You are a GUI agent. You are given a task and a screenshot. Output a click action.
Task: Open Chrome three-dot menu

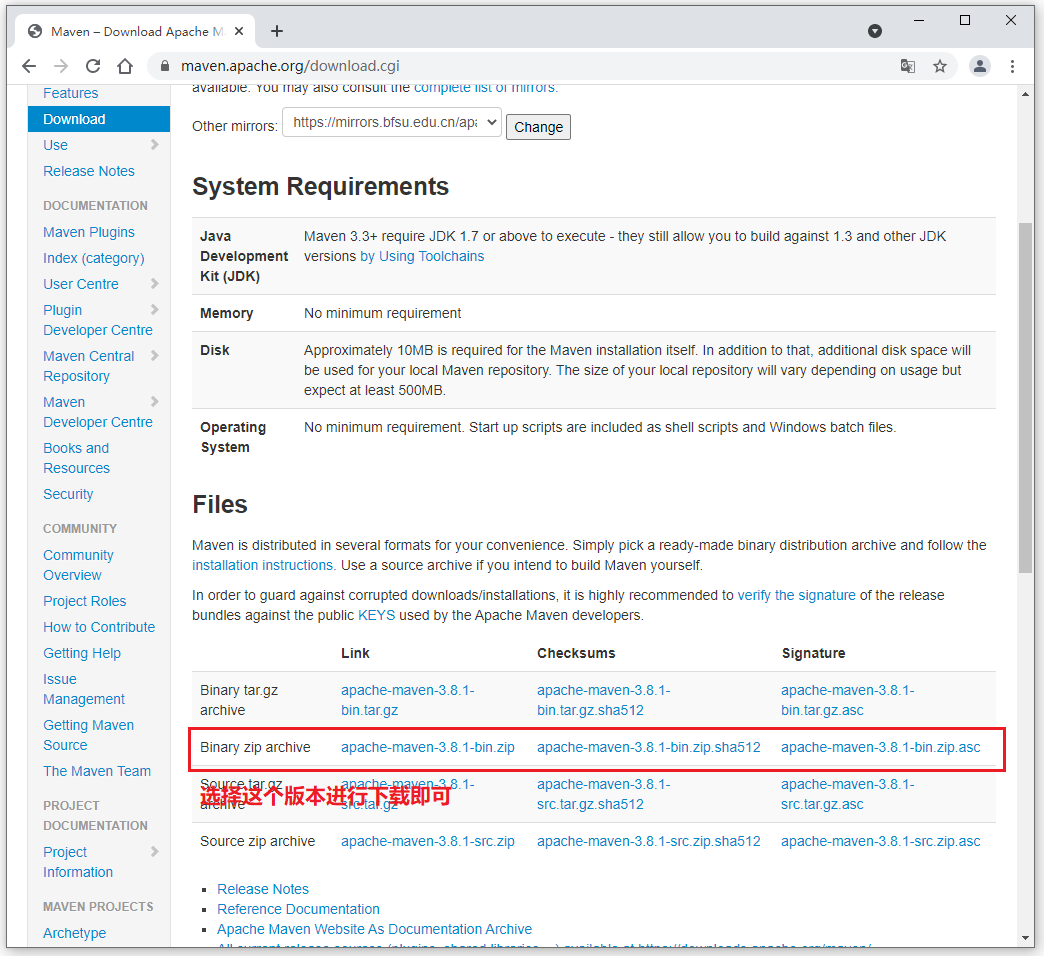click(1012, 66)
